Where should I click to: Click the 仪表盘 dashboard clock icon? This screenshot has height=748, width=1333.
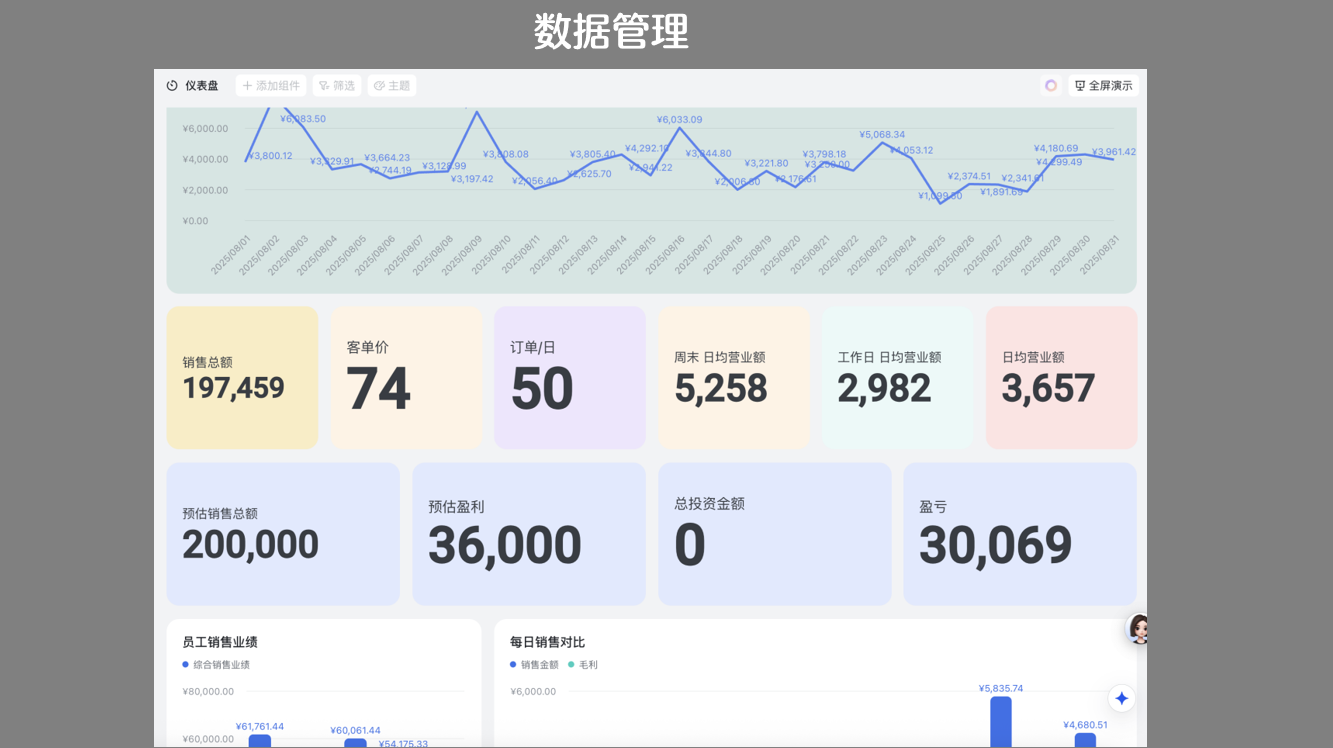[172, 86]
